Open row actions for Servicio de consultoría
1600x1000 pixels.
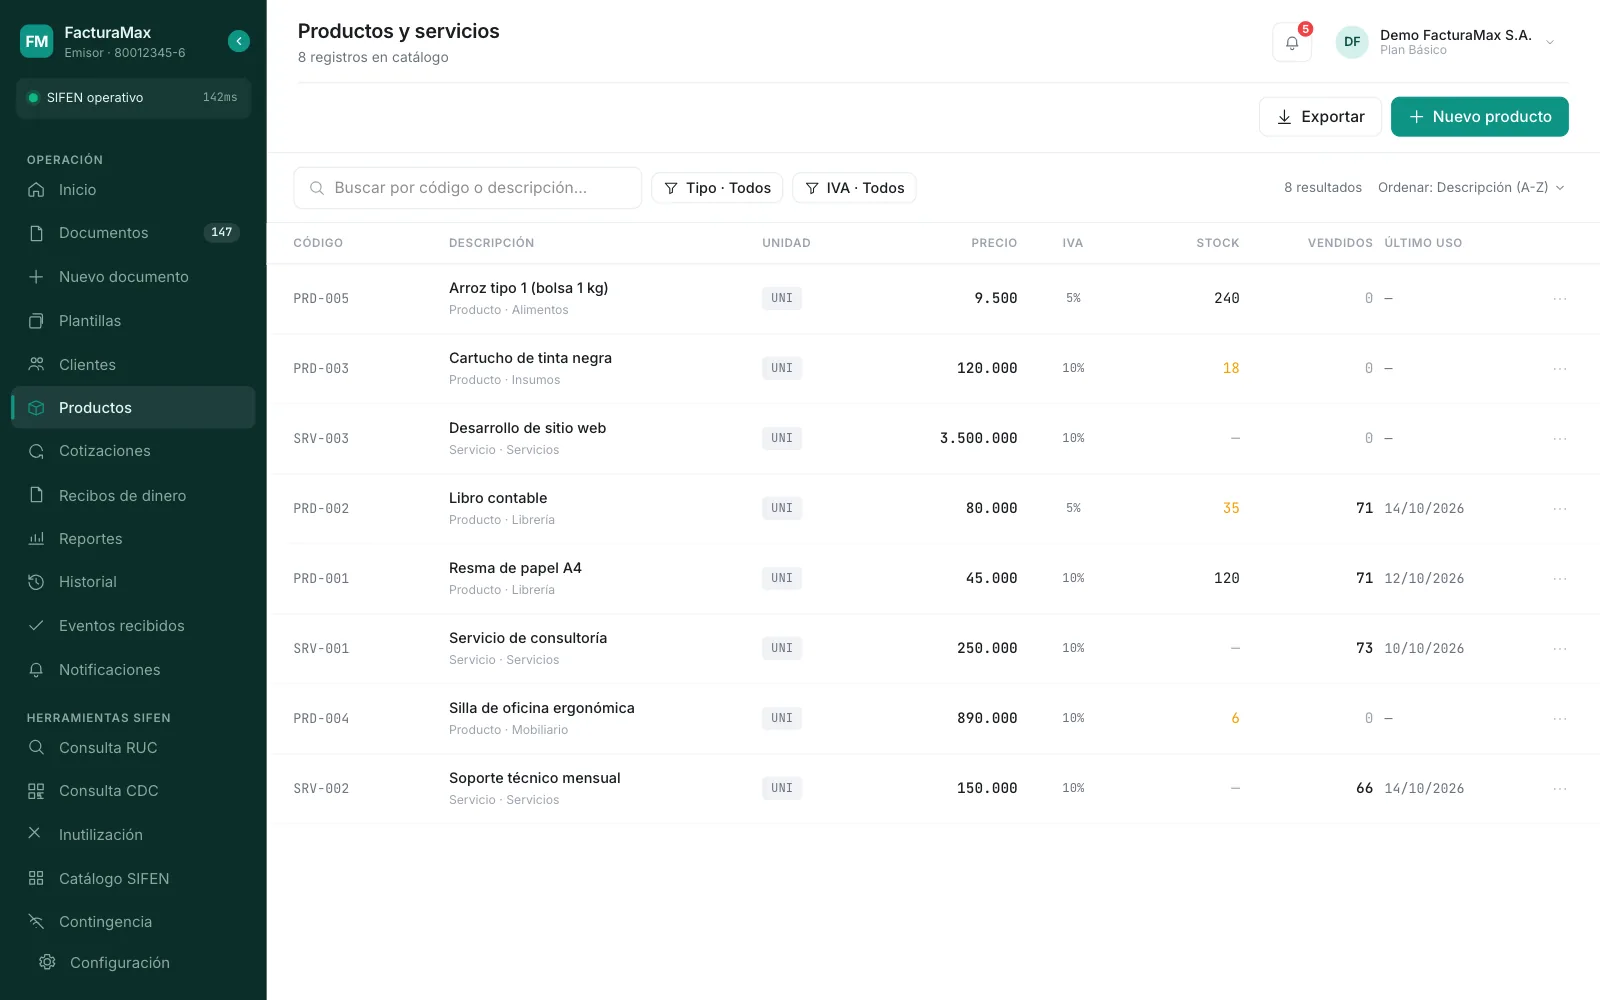1559,649
